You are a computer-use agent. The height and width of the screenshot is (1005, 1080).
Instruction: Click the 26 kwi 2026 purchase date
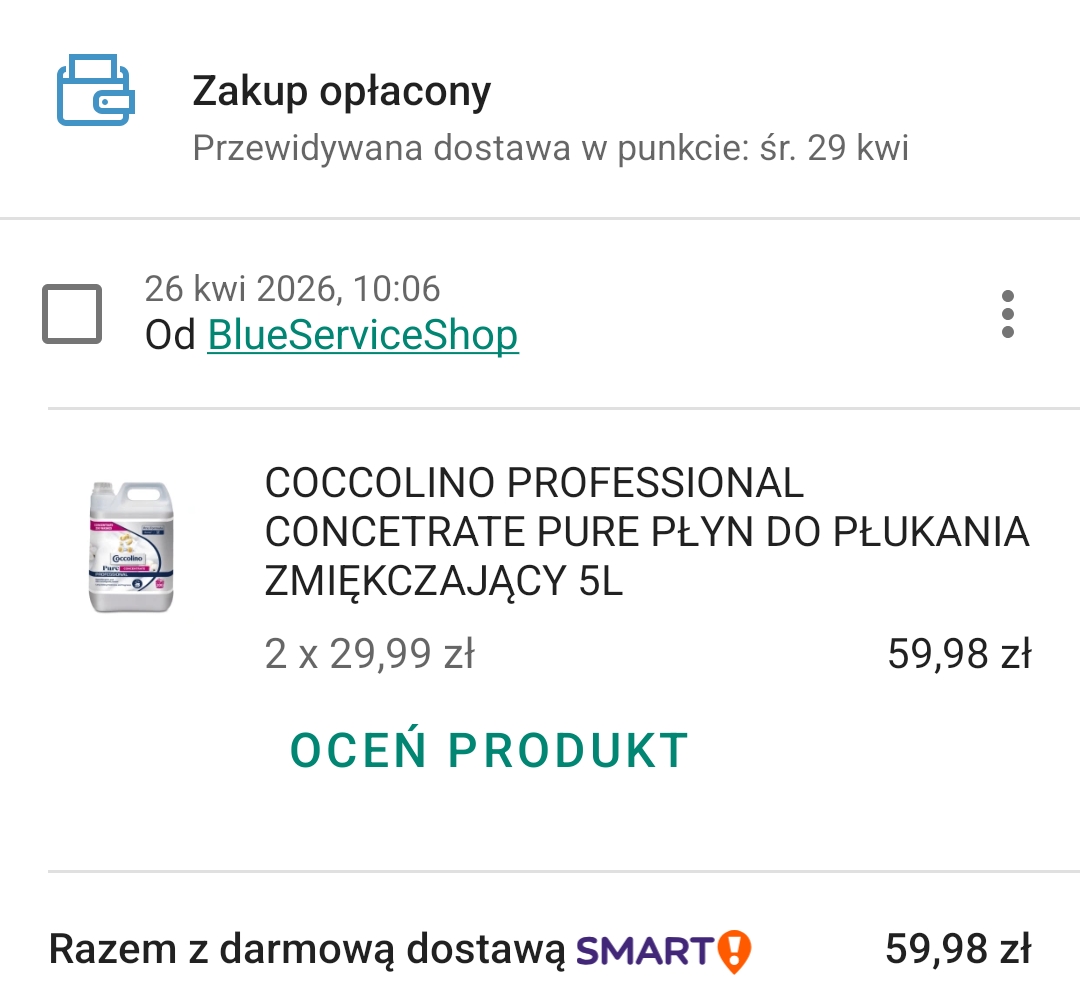click(x=240, y=289)
